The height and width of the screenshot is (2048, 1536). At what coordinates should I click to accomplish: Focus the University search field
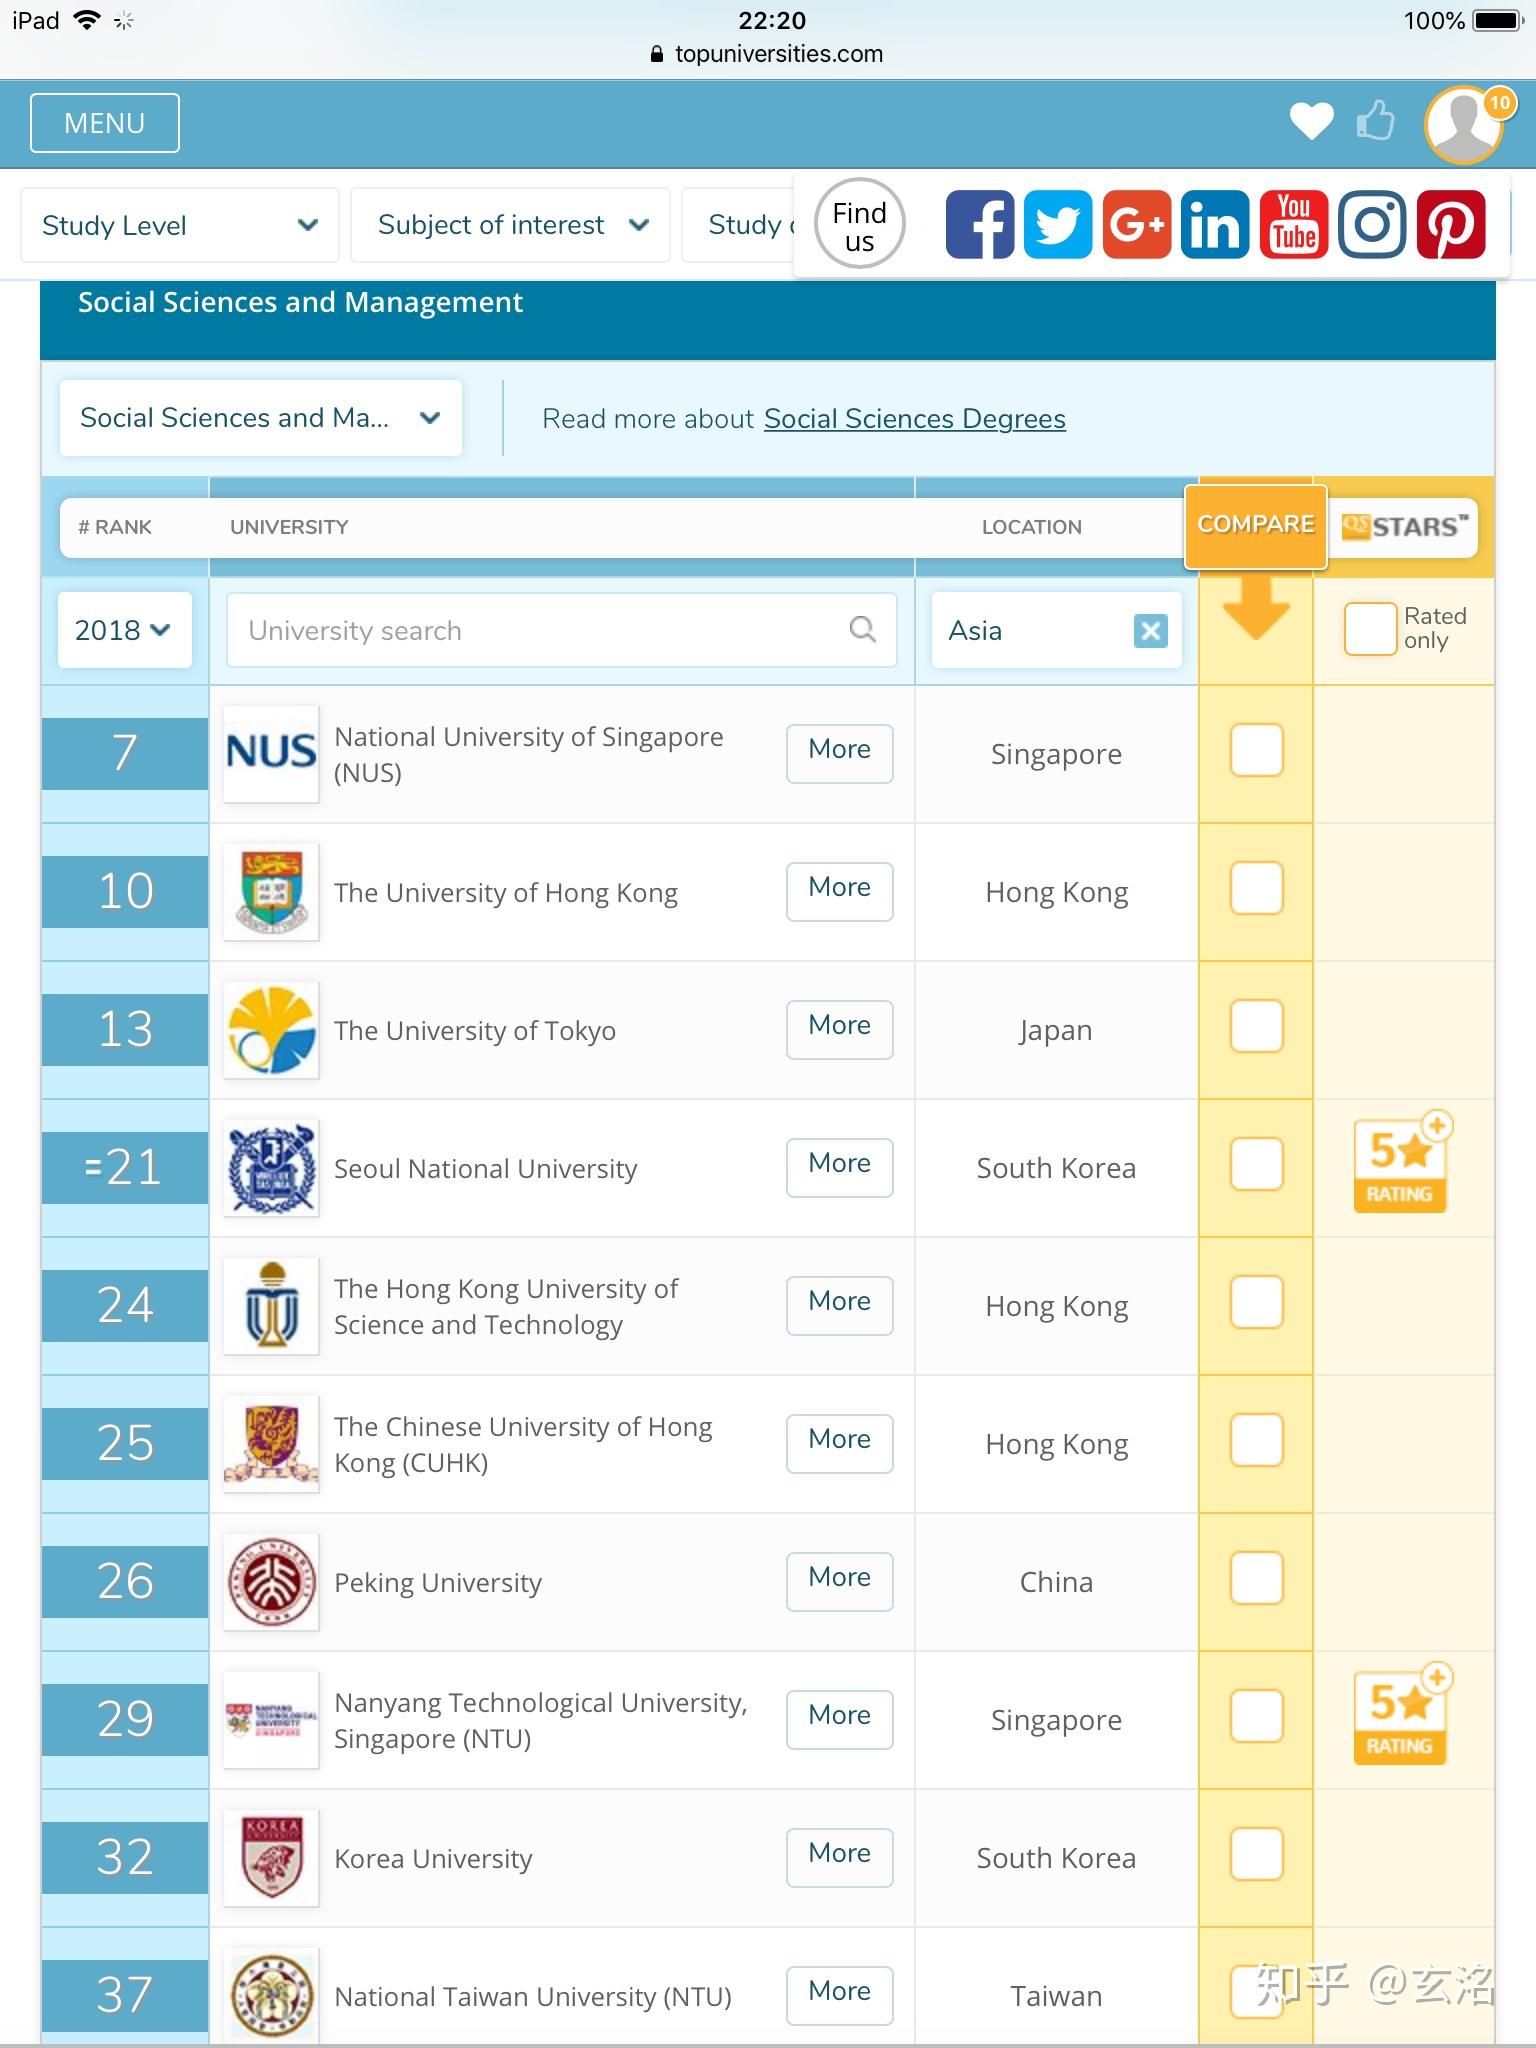click(562, 630)
